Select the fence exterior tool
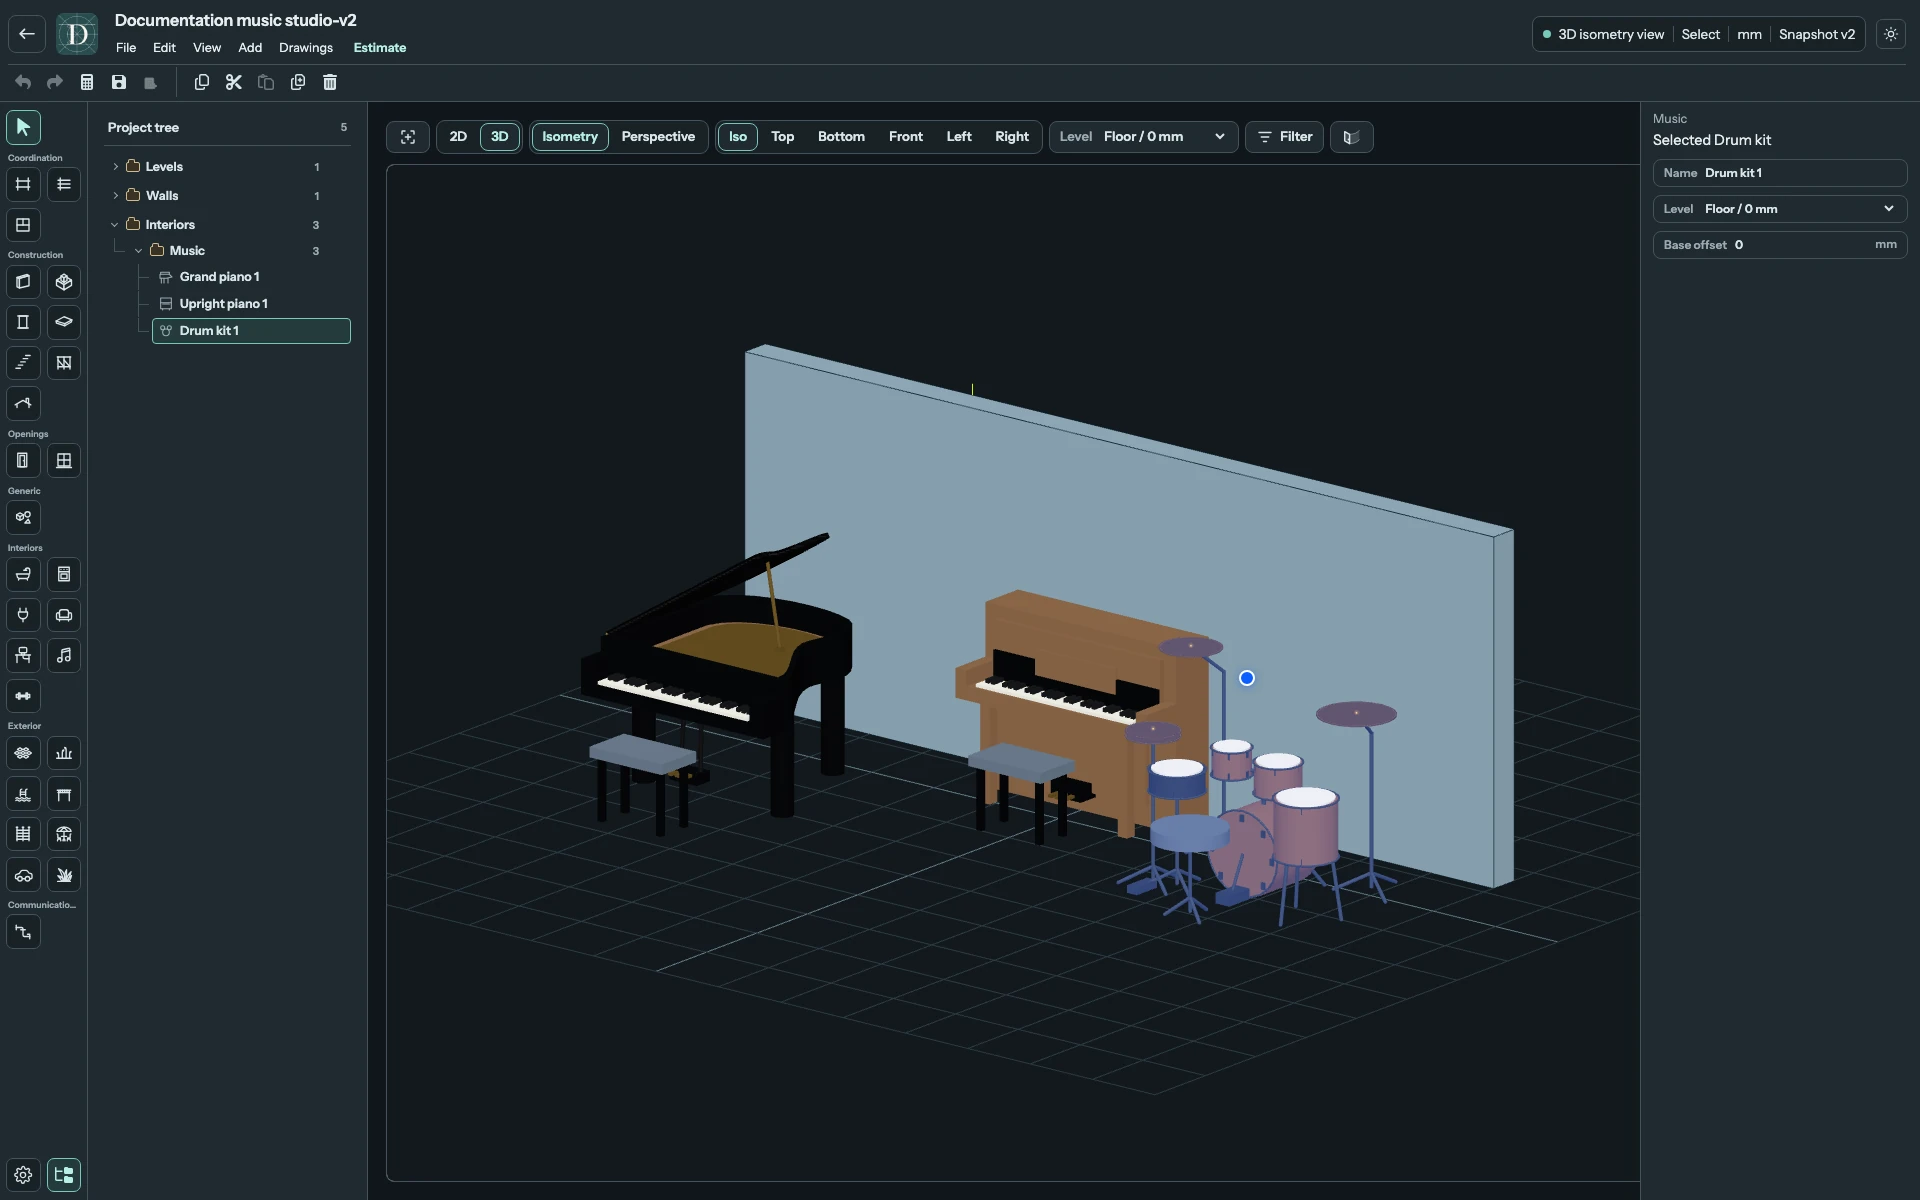 click(x=23, y=834)
